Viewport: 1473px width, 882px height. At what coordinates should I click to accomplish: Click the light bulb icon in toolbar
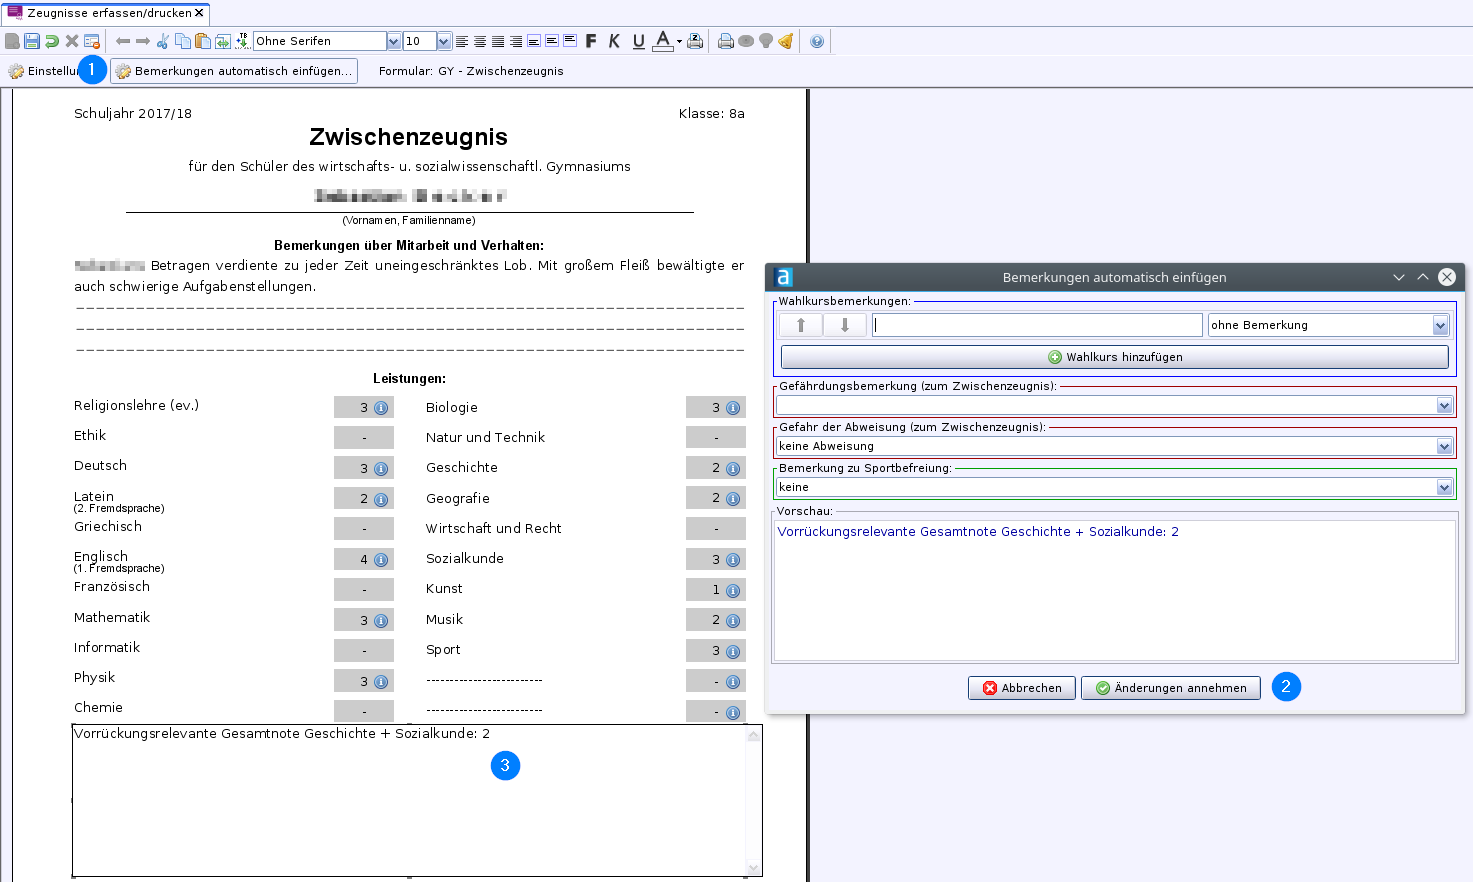(x=766, y=41)
